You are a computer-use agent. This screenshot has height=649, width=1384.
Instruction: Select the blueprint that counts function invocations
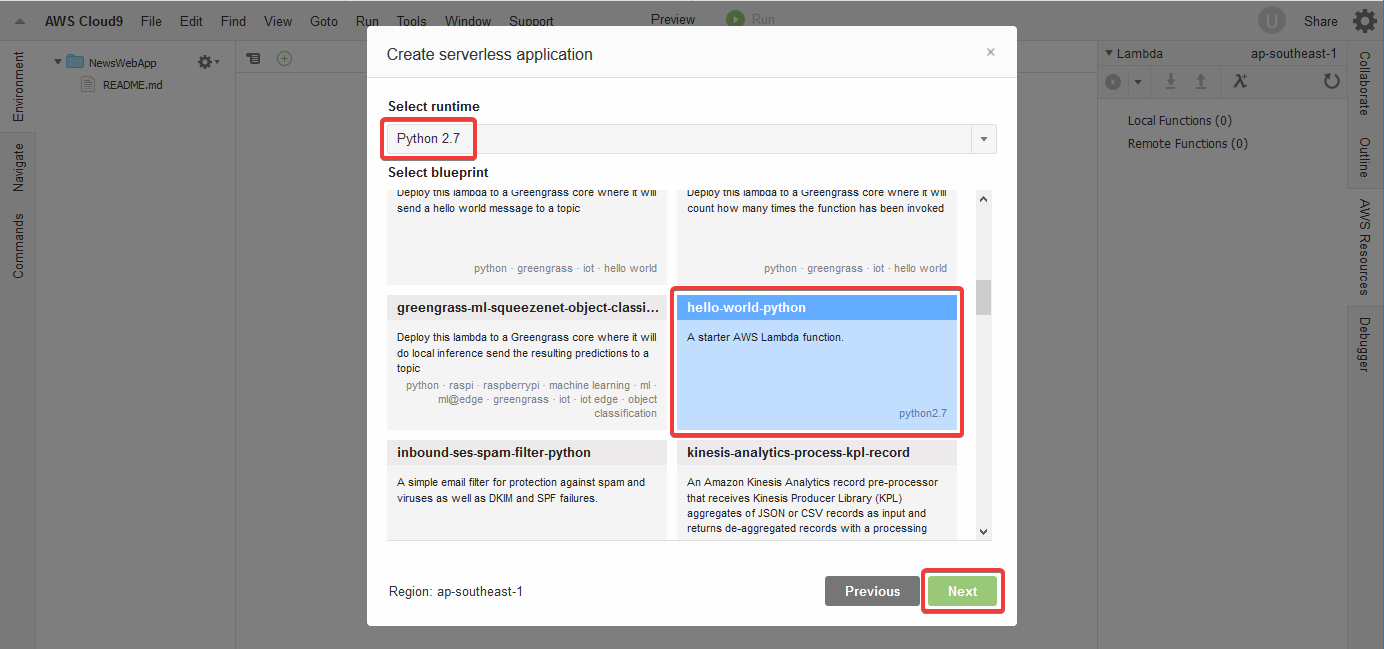click(x=817, y=236)
